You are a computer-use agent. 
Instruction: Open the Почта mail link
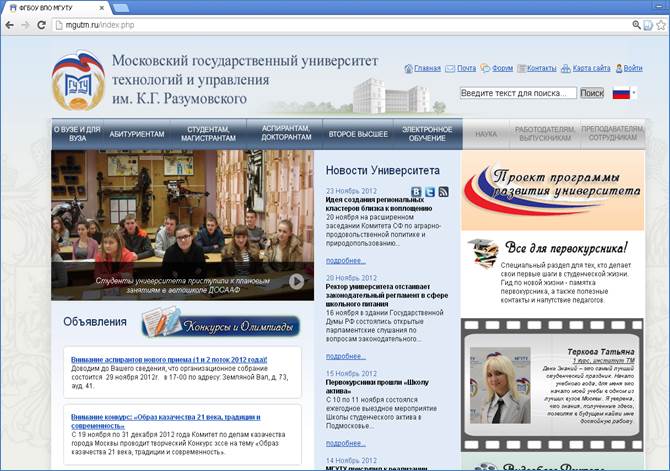click(466, 68)
